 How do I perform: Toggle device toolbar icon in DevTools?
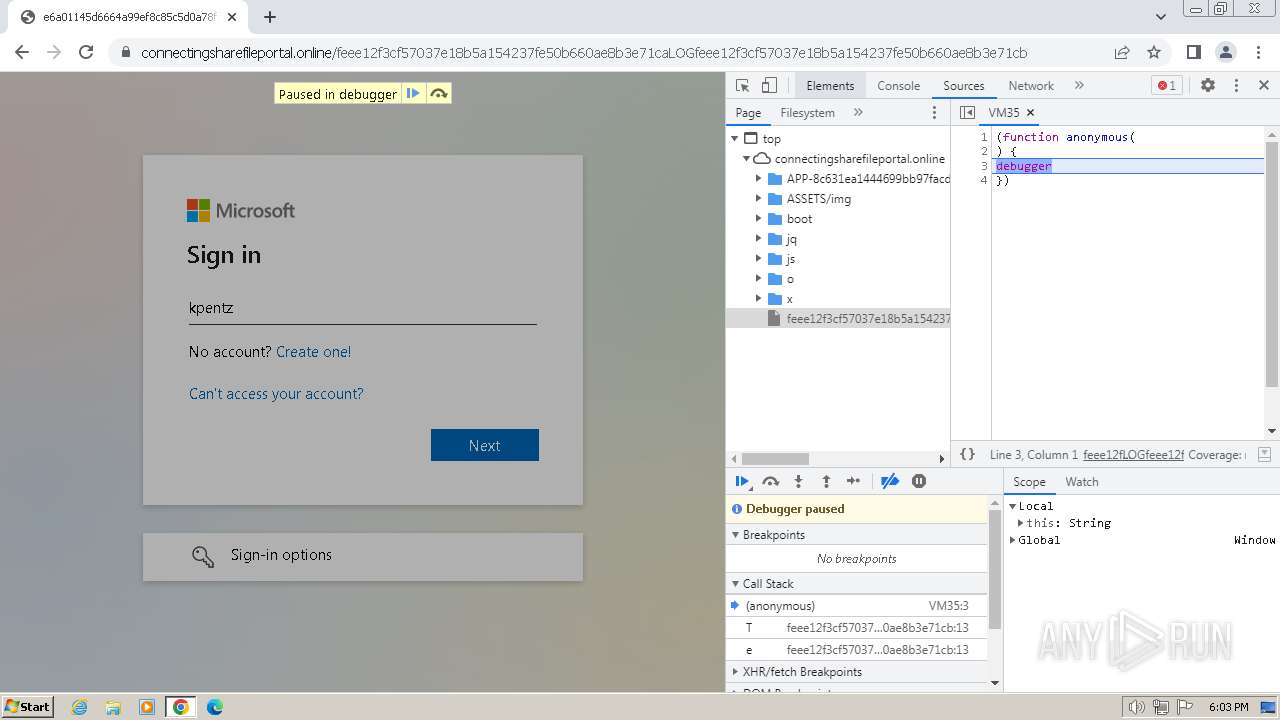(769, 85)
